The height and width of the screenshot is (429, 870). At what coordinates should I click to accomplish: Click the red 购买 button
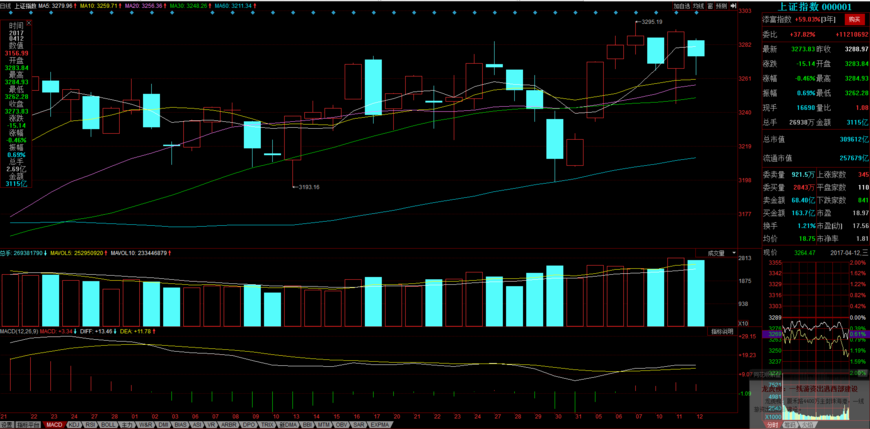854,19
